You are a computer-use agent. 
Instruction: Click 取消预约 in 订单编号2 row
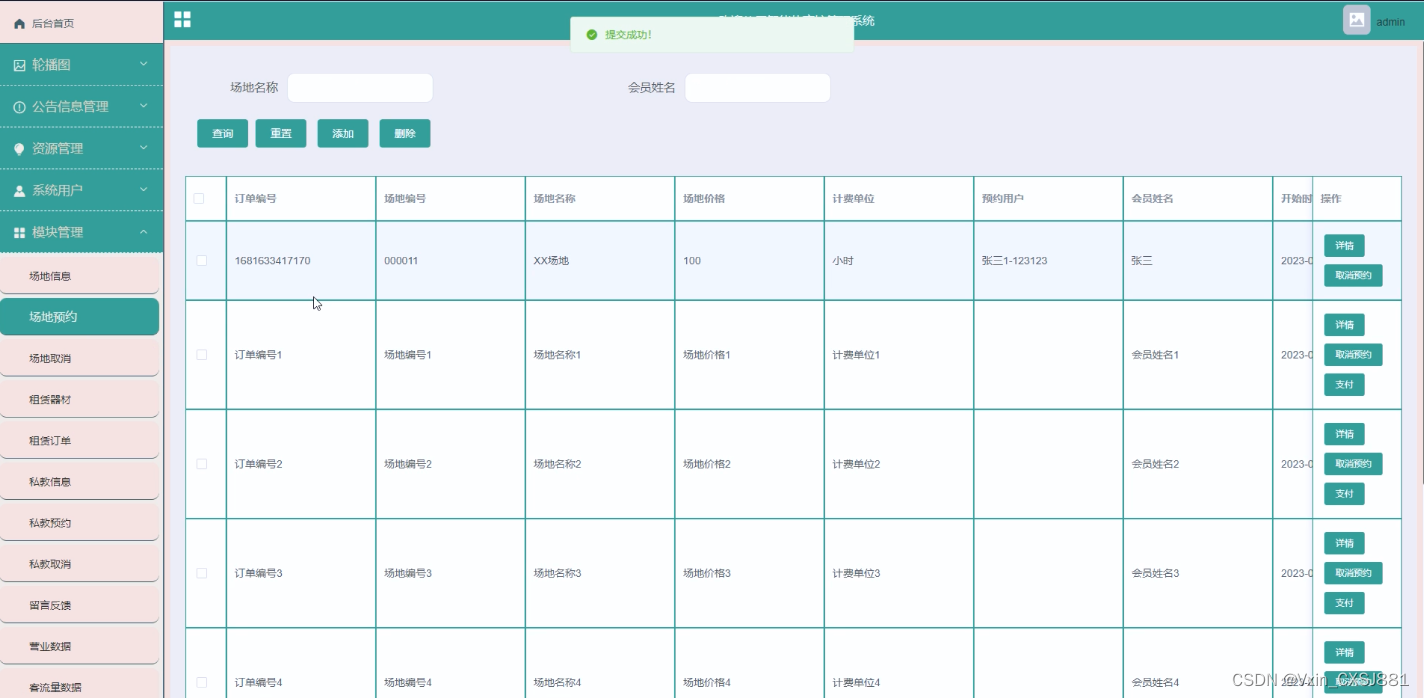[x=1353, y=464]
